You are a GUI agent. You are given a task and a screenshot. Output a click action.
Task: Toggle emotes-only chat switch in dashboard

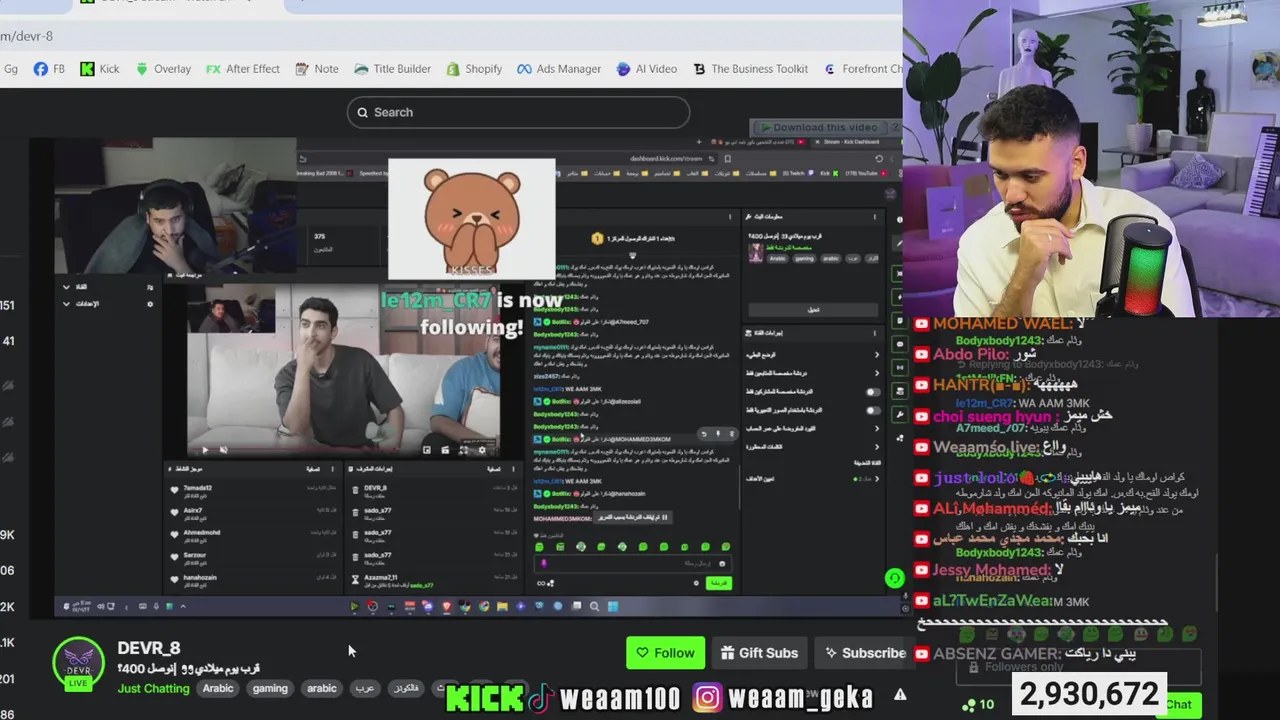pos(873,410)
